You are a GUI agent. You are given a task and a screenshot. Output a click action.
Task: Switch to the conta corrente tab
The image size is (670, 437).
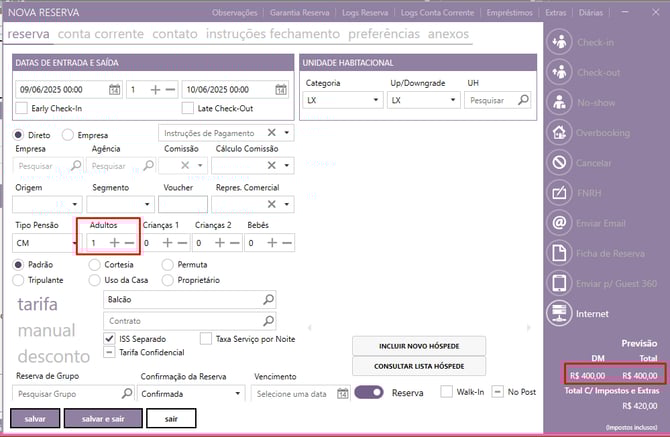pos(99,34)
